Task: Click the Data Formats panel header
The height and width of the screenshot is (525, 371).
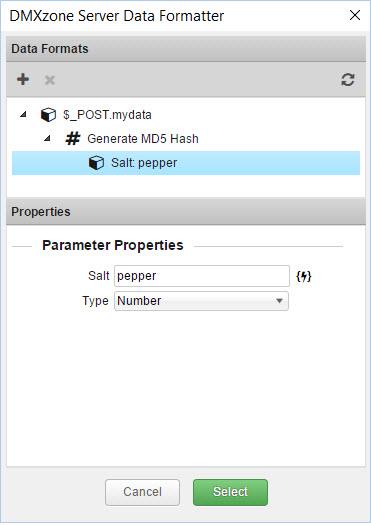Action: [186, 49]
